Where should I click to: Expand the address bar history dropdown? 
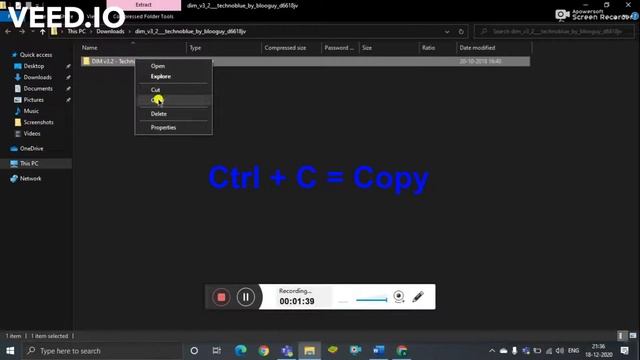pos(447,31)
